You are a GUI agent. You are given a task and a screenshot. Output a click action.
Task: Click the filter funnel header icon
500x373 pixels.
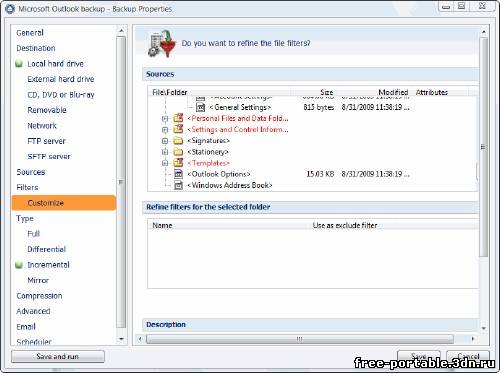(162, 44)
